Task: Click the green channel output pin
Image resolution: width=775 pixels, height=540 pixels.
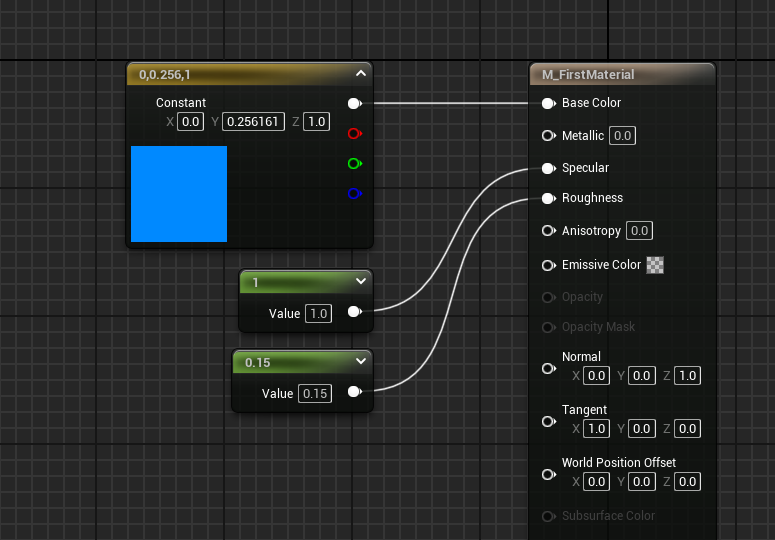Action: click(x=354, y=164)
